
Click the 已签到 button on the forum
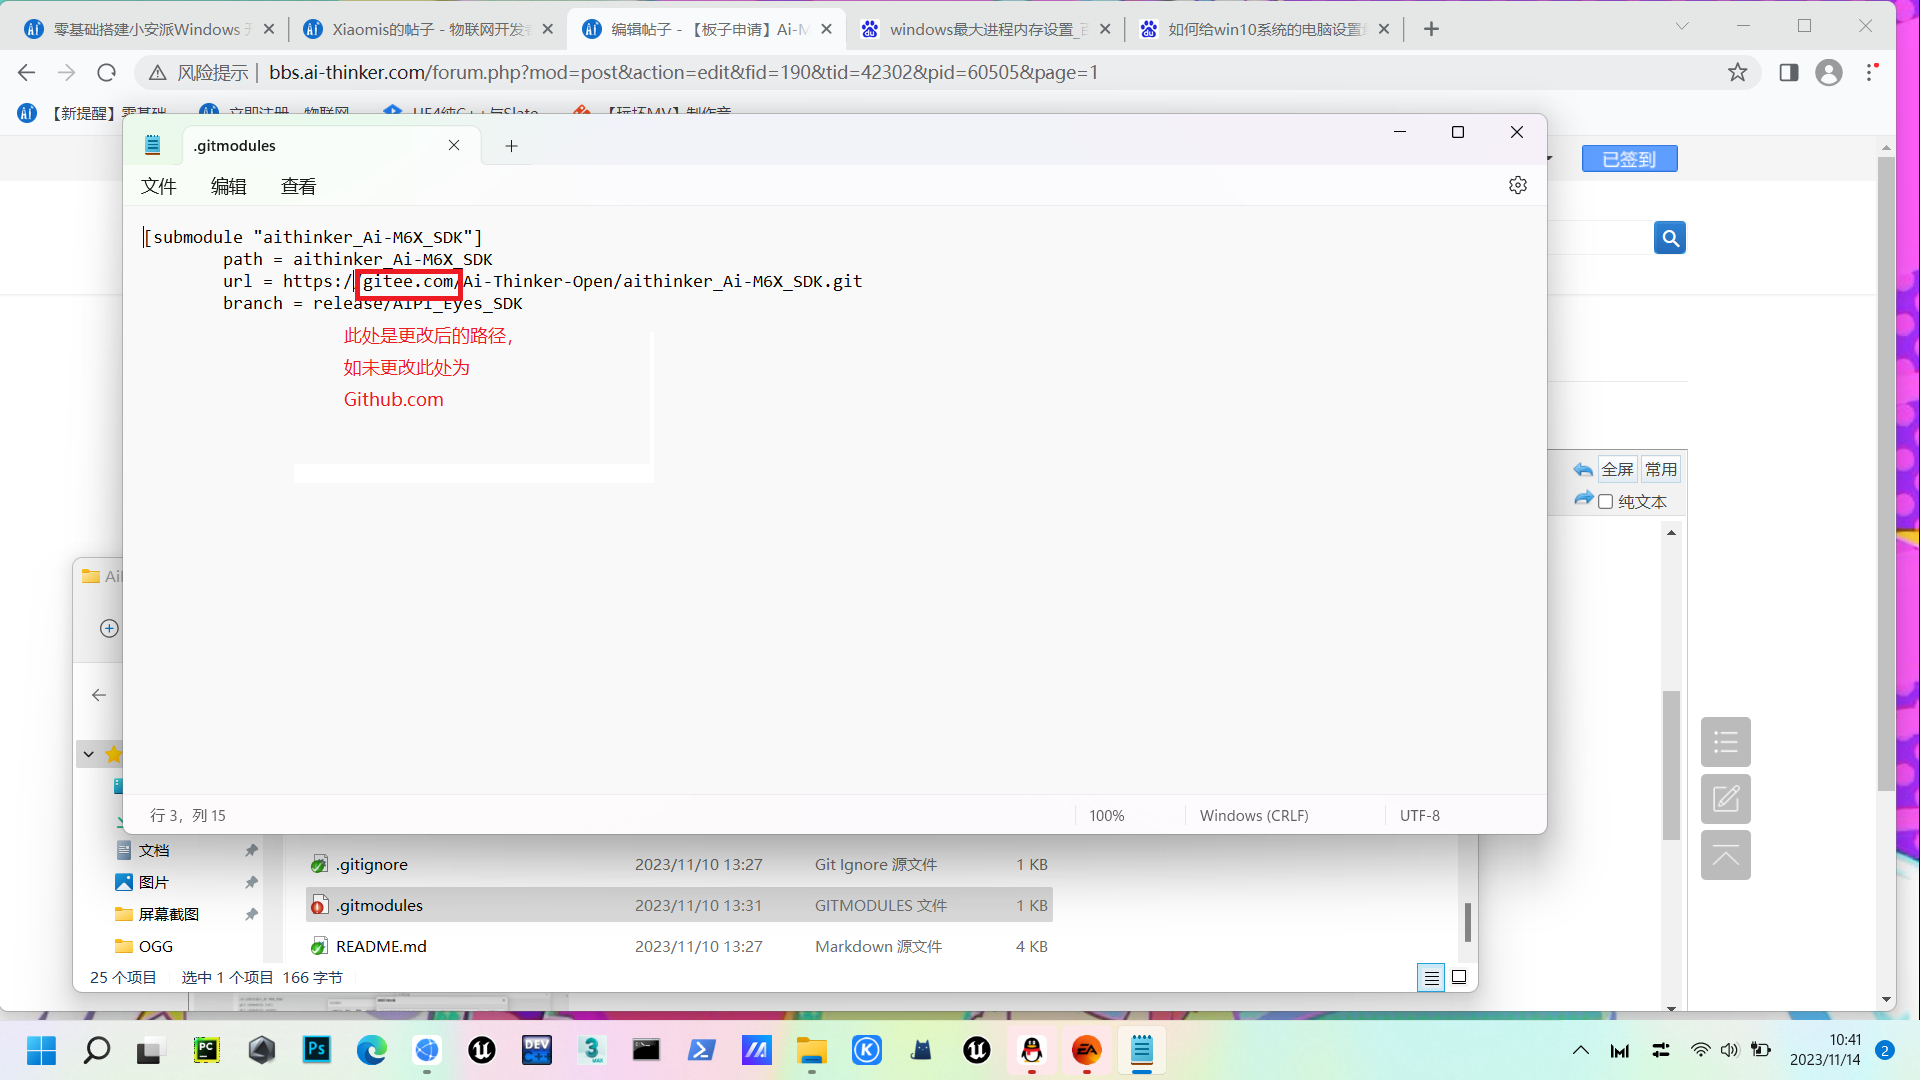(x=1629, y=159)
